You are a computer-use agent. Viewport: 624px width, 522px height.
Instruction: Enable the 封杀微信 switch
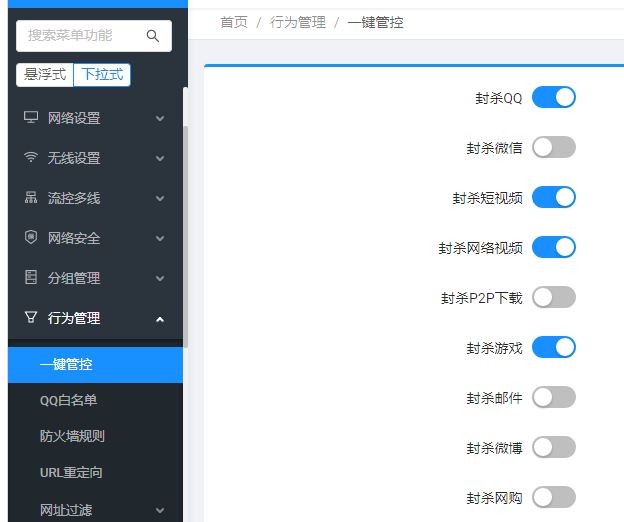(554, 147)
